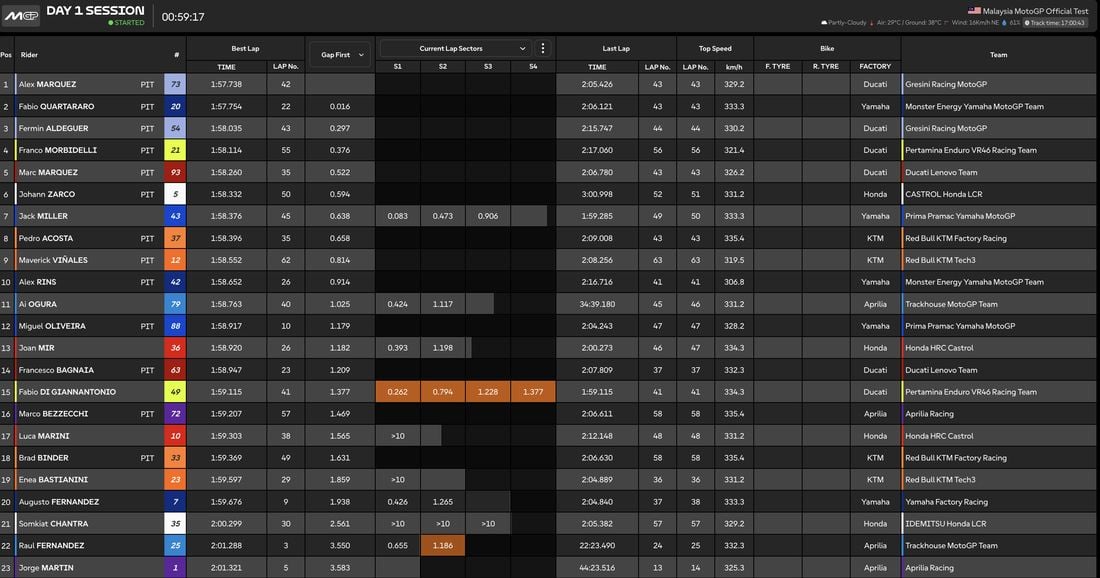Click the km/h top speed column header
The width and height of the screenshot is (1100, 578).
pos(734,67)
